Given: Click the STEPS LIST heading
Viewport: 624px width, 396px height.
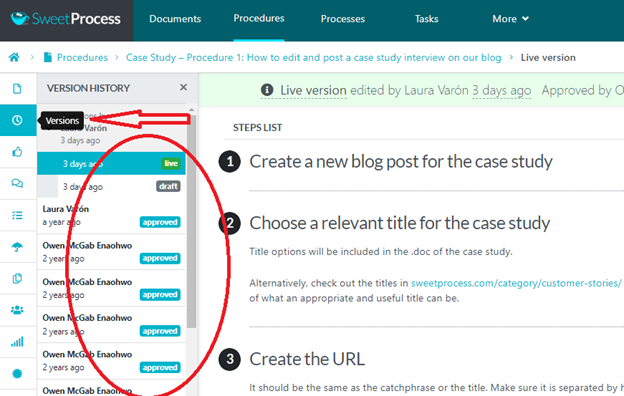Looking at the screenshot, I should click(x=257, y=127).
